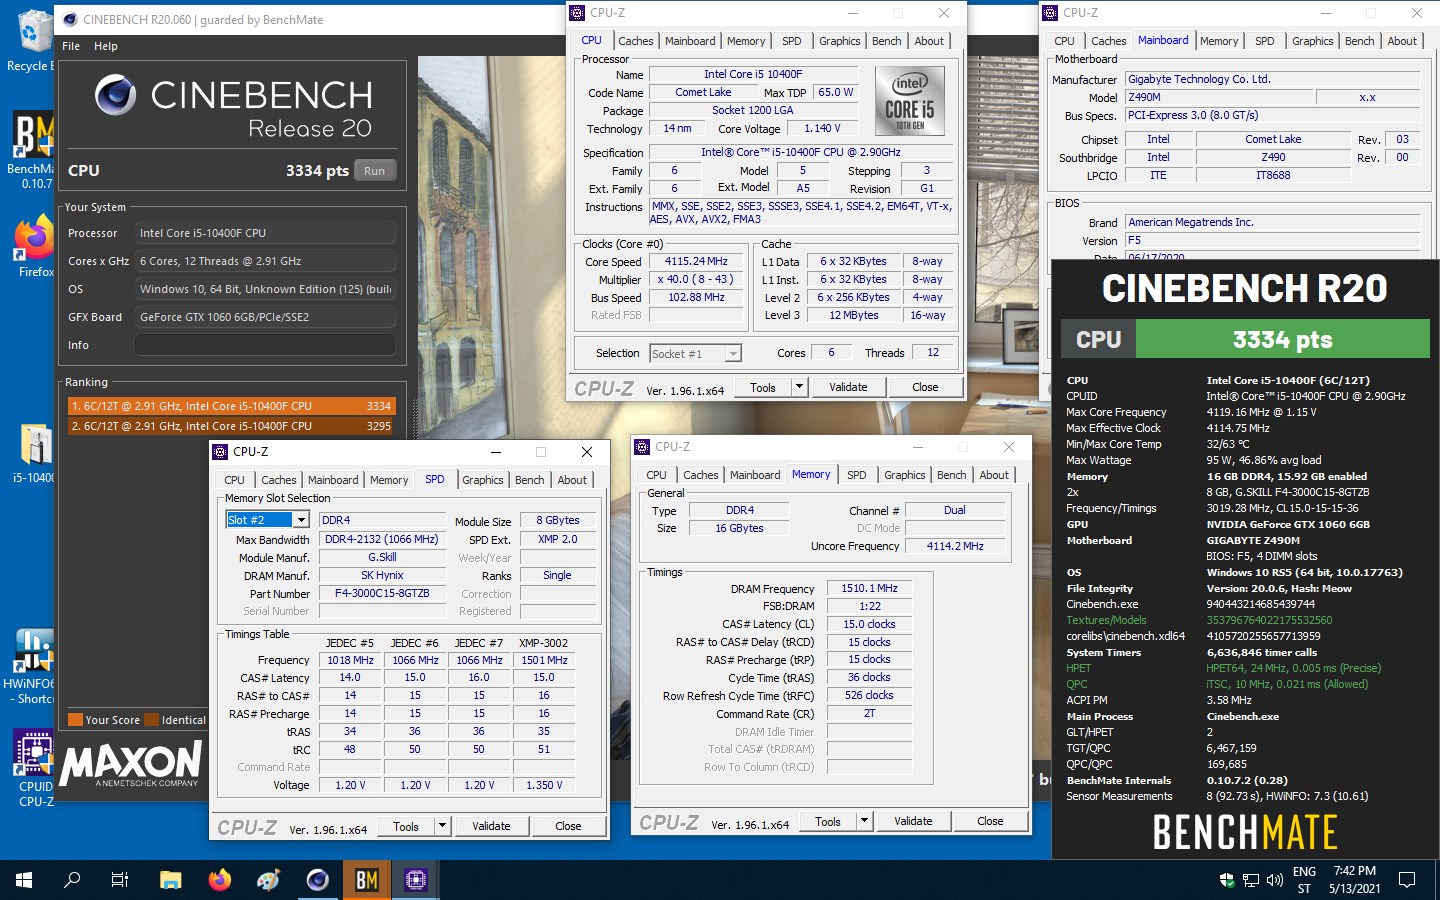Open the Cinebench File menu
Screen dimensions: 1440x900
pyautogui.click(x=71, y=46)
